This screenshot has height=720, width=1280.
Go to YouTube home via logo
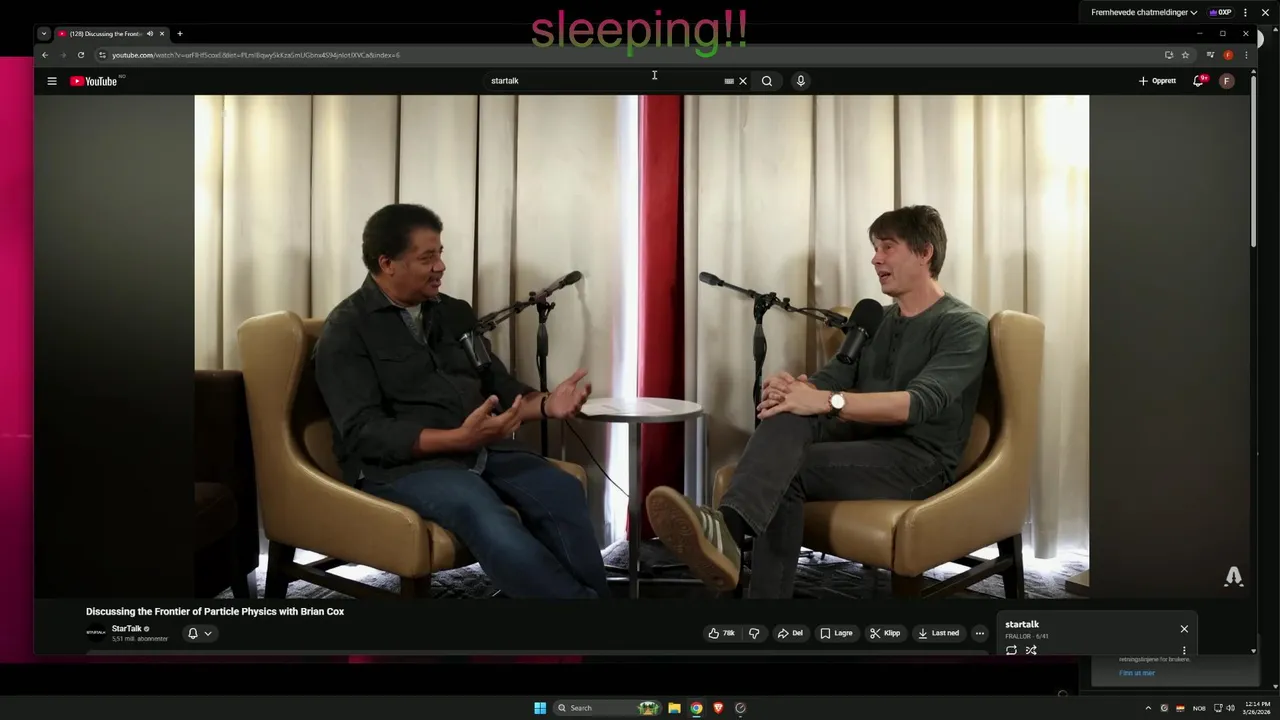pos(95,81)
